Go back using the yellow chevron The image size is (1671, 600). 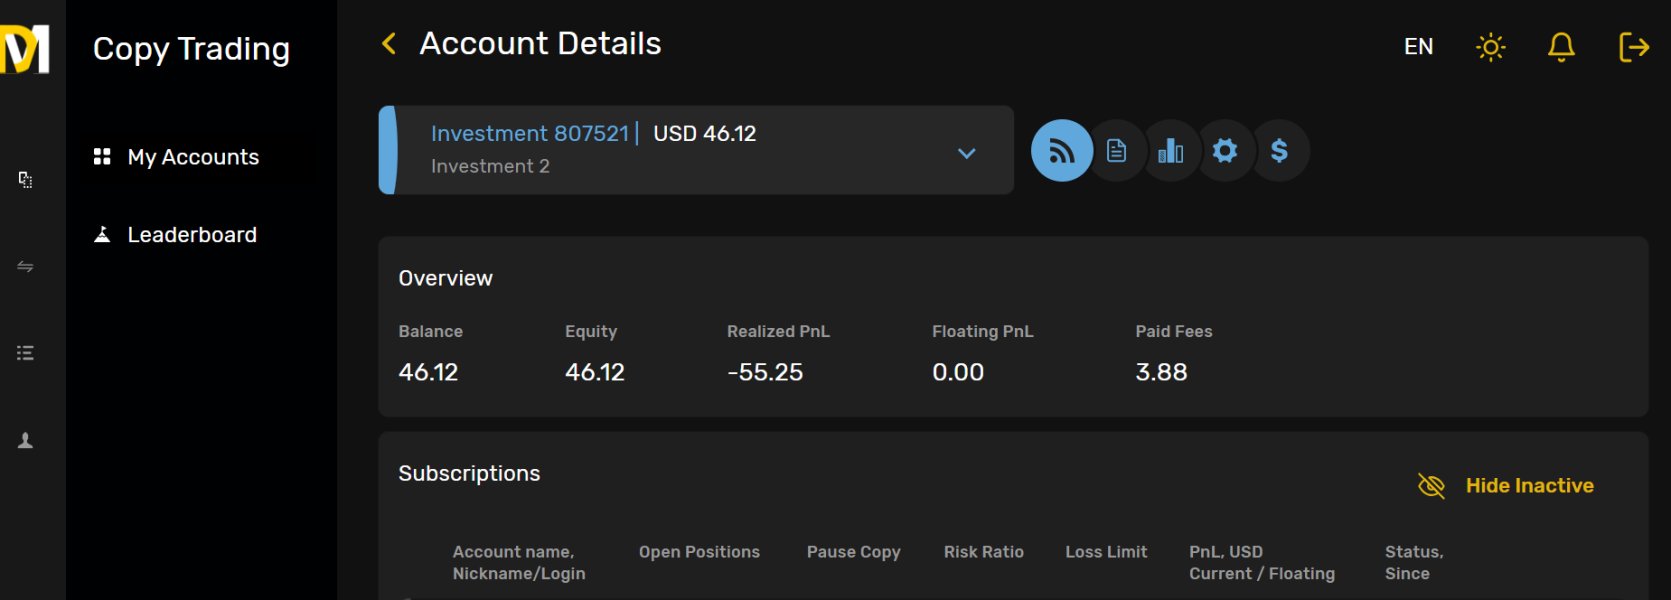click(x=389, y=44)
